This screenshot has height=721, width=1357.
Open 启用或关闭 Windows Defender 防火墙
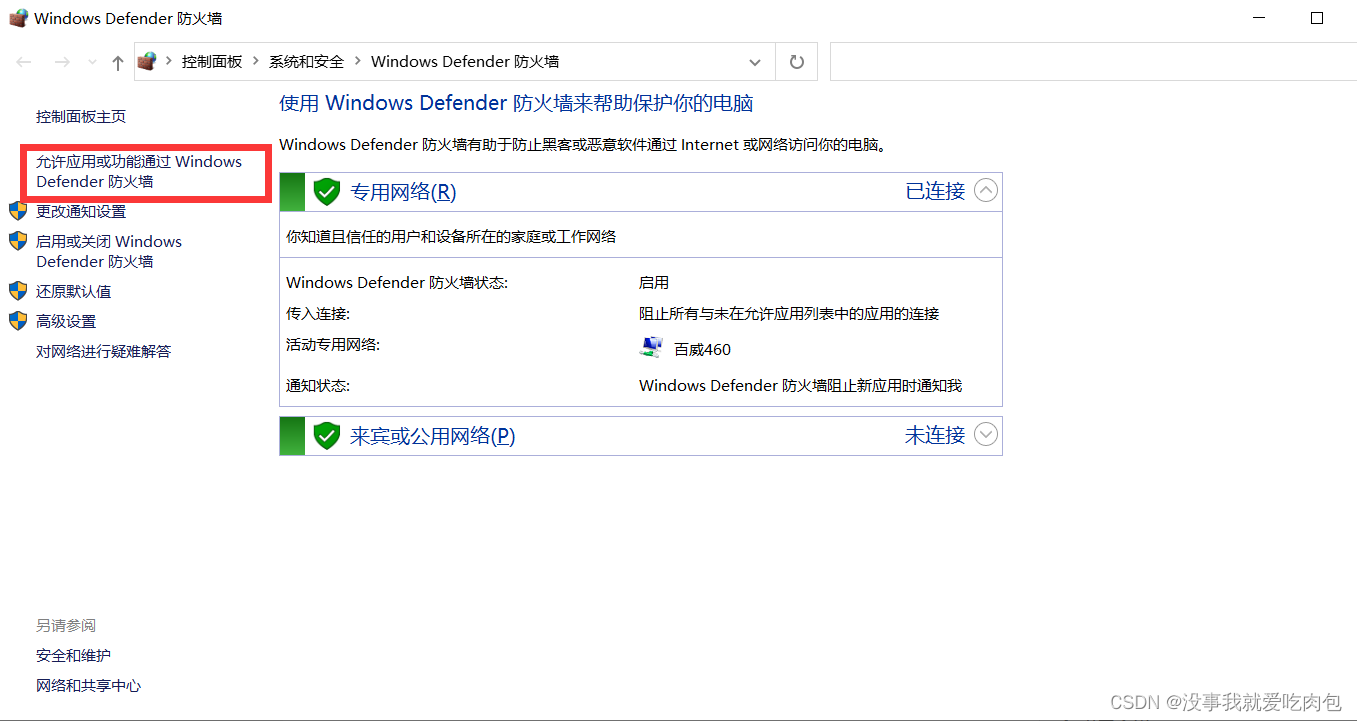(x=109, y=251)
